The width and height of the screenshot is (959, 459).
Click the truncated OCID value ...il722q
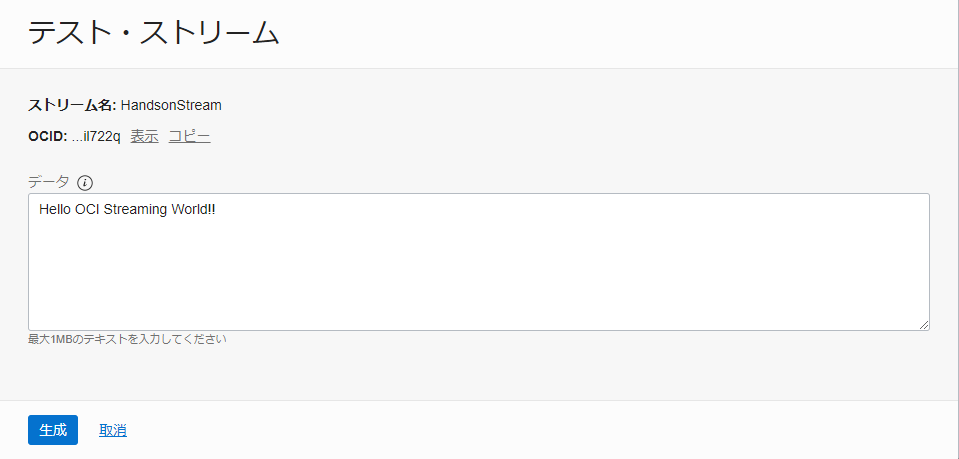[96, 136]
